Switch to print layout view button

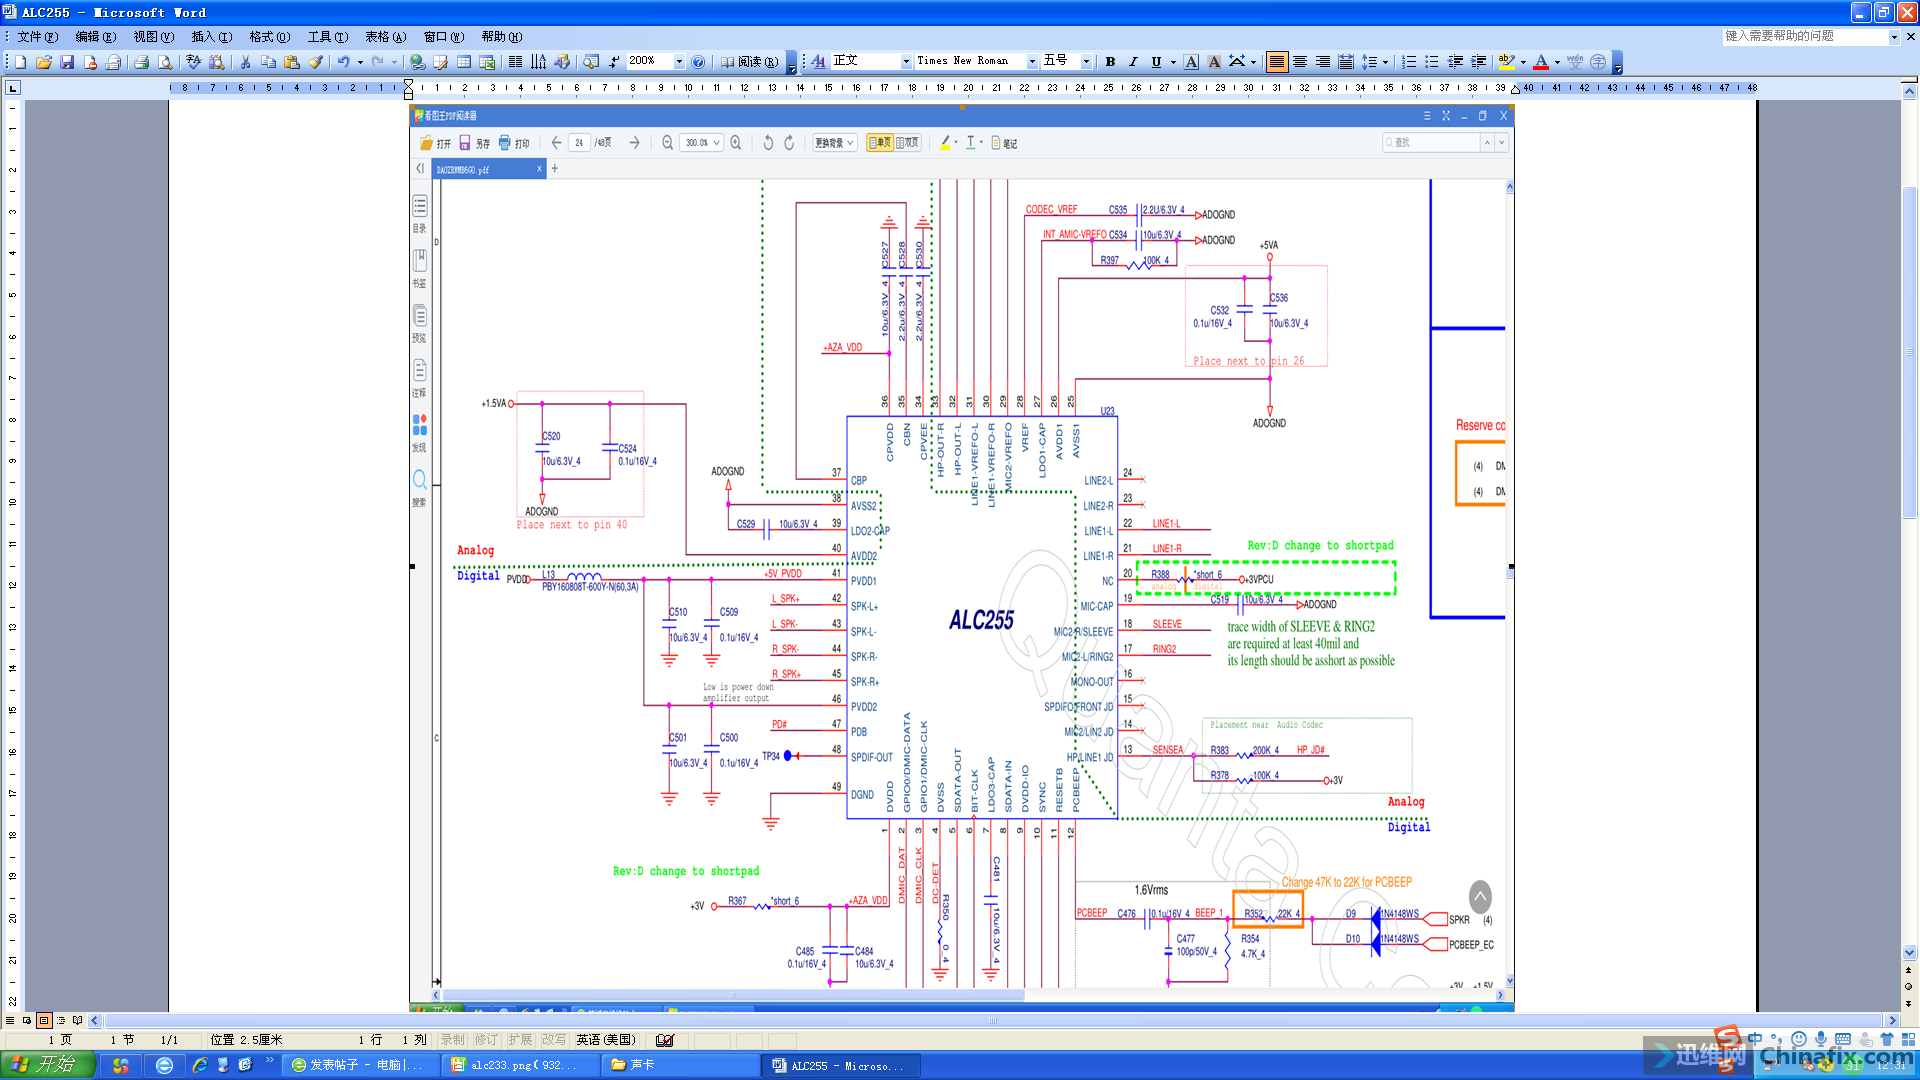point(44,1020)
